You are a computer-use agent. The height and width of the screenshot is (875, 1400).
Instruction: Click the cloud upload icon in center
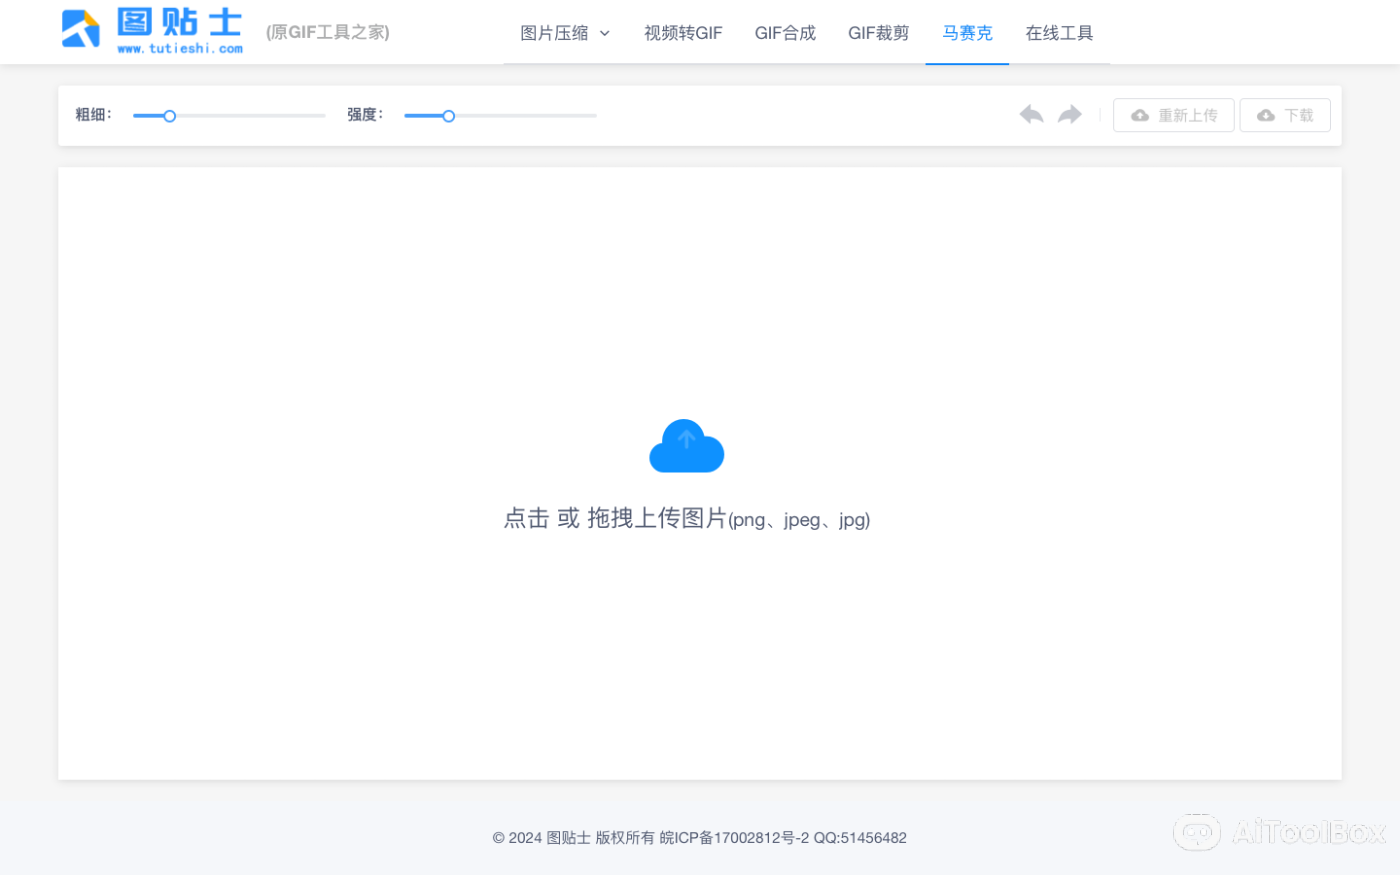686,446
